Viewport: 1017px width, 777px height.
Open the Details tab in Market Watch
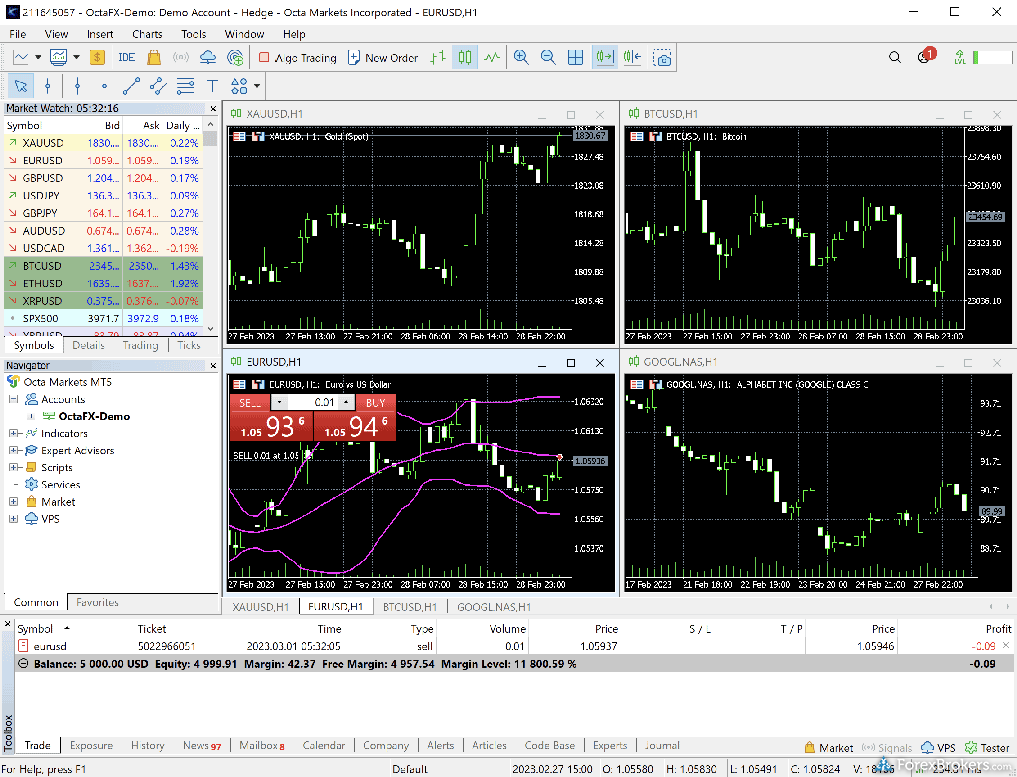point(88,345)
